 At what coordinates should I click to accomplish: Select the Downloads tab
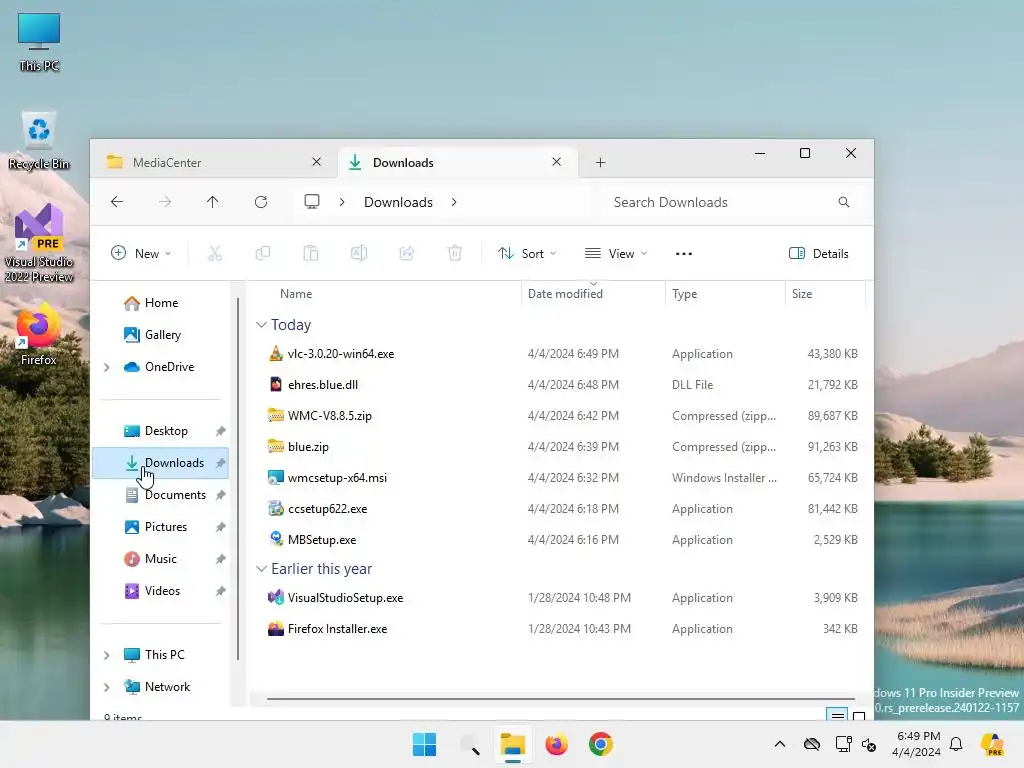tap(458, 162)
